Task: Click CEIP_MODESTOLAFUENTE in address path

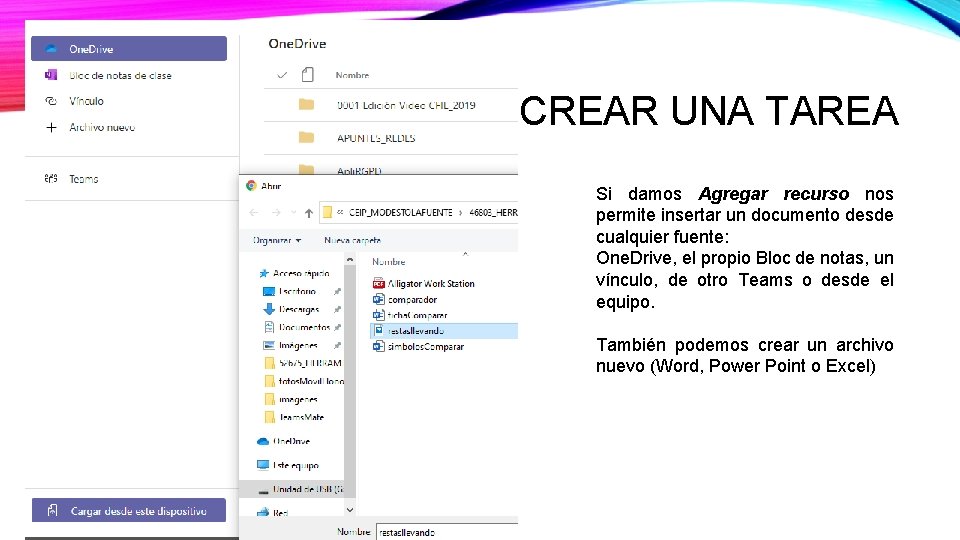Action: tap(400, 212)
